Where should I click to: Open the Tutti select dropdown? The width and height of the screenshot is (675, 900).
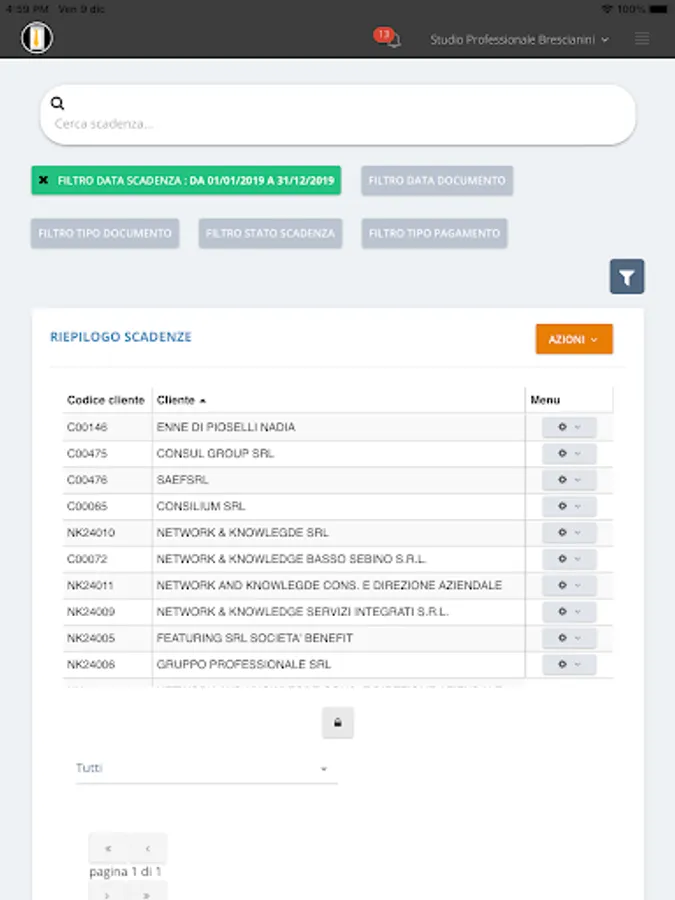(207, 769)
